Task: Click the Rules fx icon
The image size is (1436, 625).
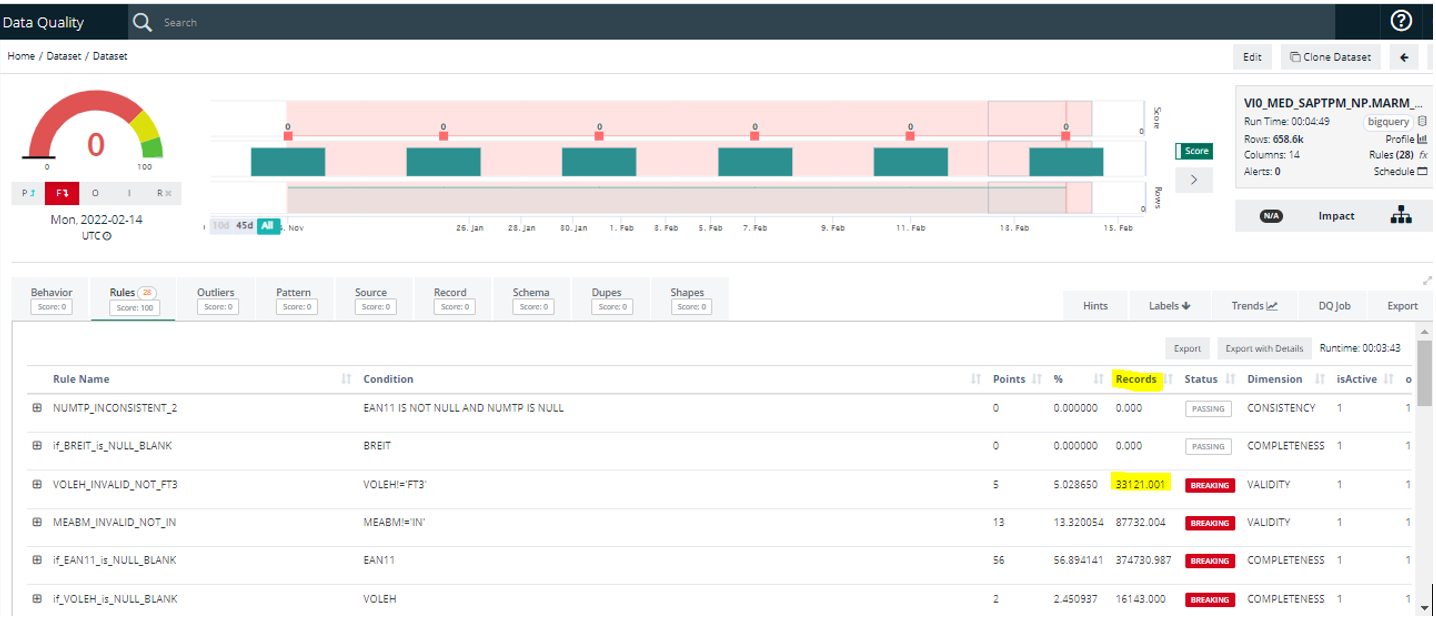Action: (x=1422, y=155)
